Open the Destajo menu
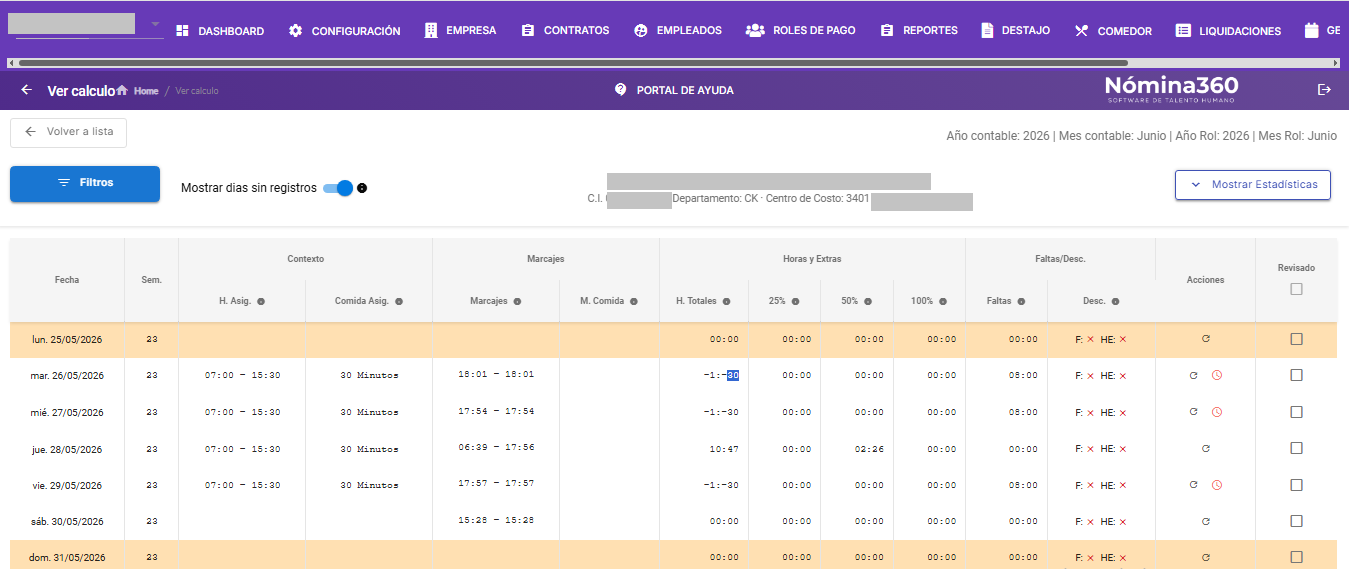This screenshot has height=569, width=1349. click(1016, 31)
